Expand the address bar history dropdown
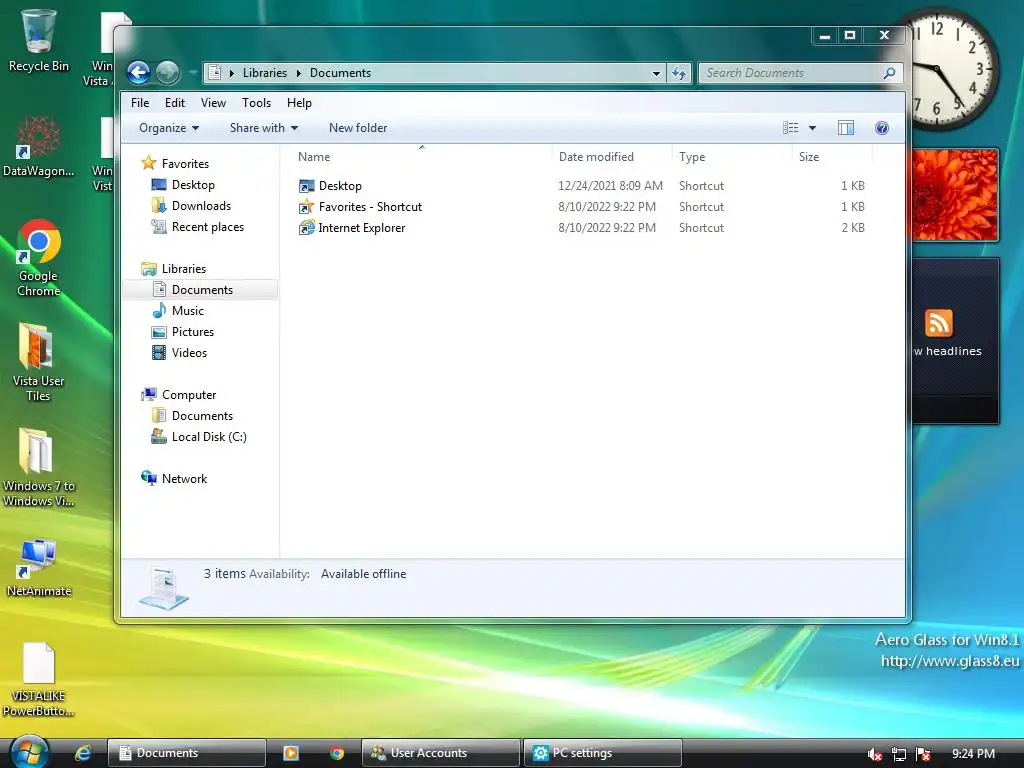1024x768 pixels. click(x=656, y=73)
